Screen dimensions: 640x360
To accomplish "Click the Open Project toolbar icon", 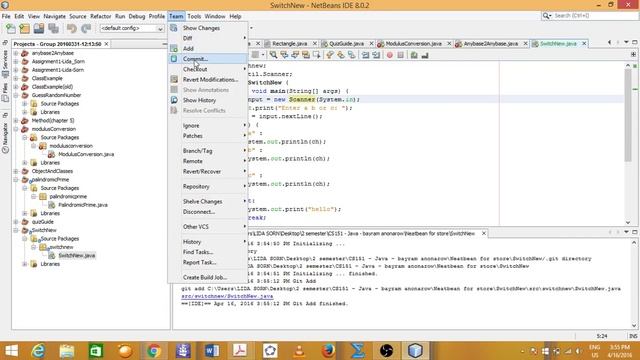I will click(39, 29).
